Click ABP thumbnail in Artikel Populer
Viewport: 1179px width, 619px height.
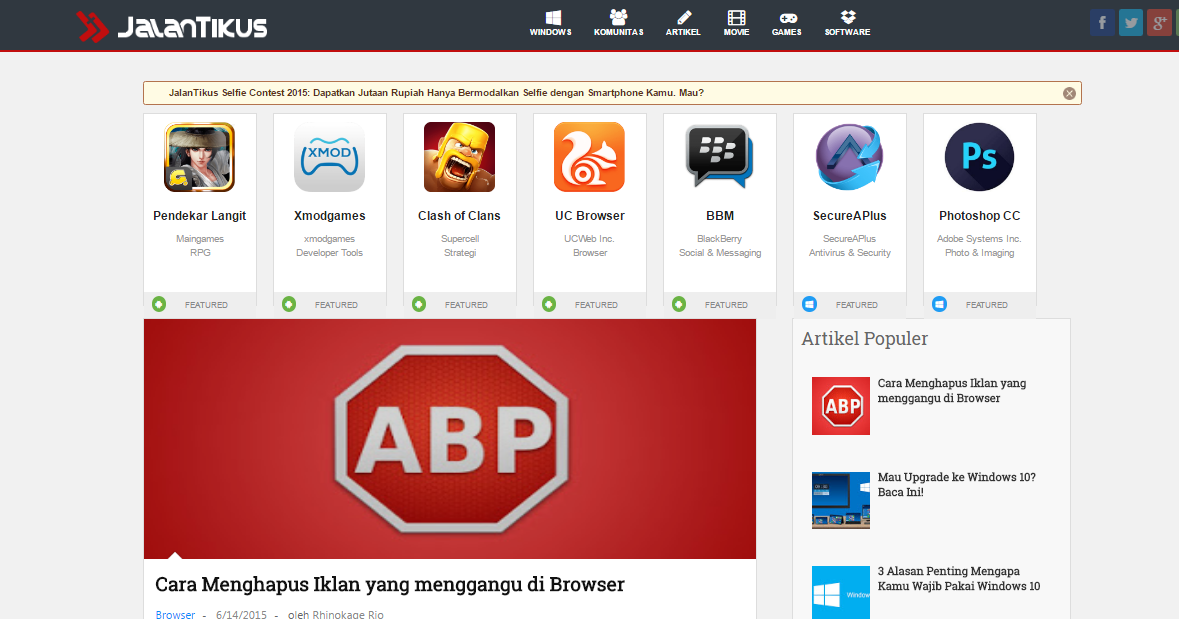tap(841, 406)
